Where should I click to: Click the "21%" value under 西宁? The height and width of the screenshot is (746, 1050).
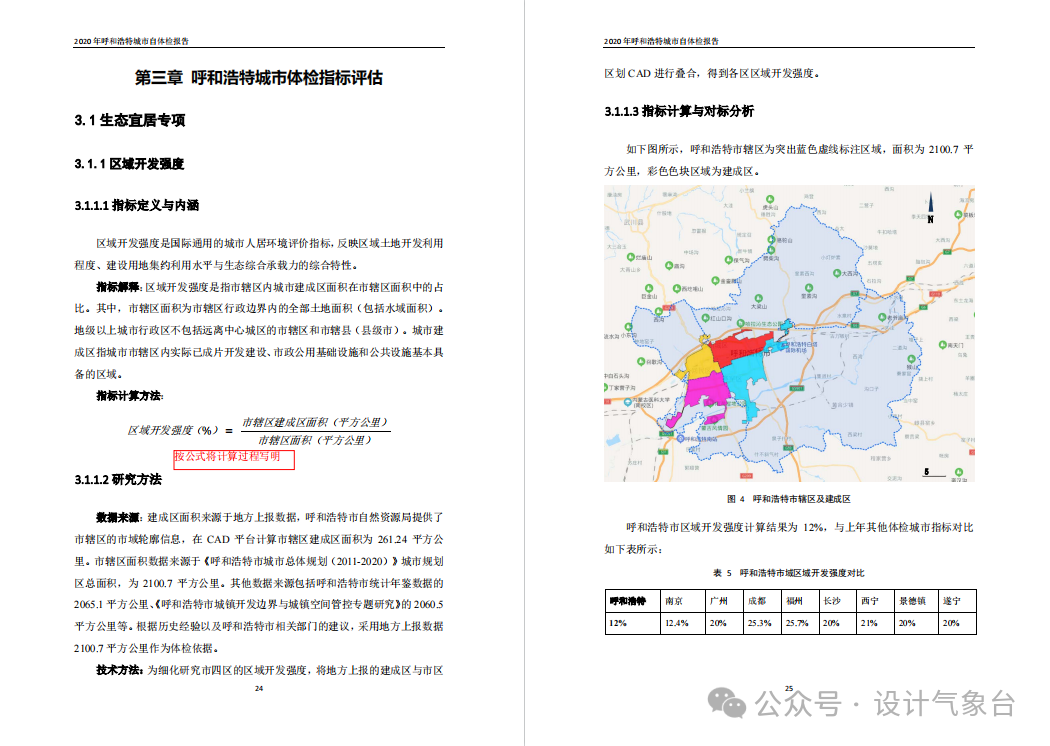[x=869, y=623]
